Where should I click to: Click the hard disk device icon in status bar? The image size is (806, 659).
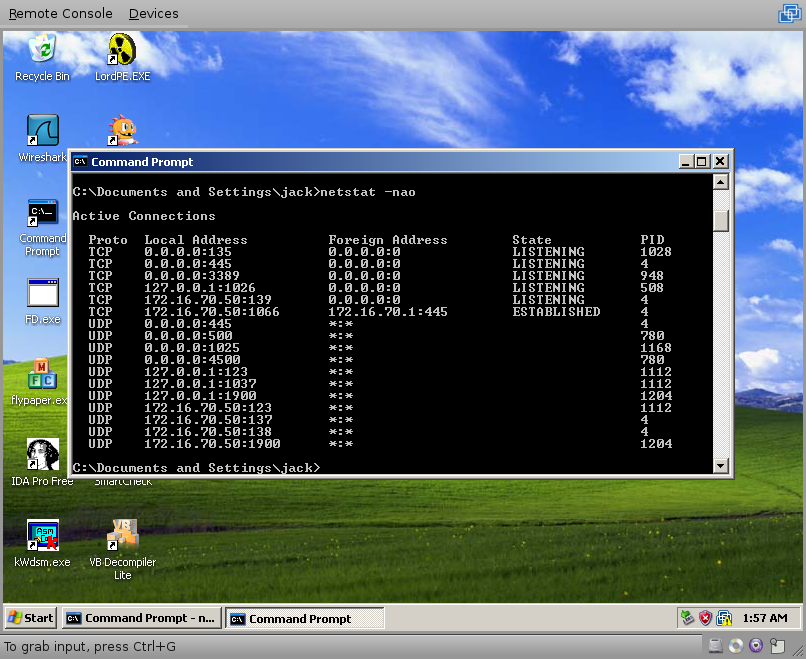[x=715, y=646]
